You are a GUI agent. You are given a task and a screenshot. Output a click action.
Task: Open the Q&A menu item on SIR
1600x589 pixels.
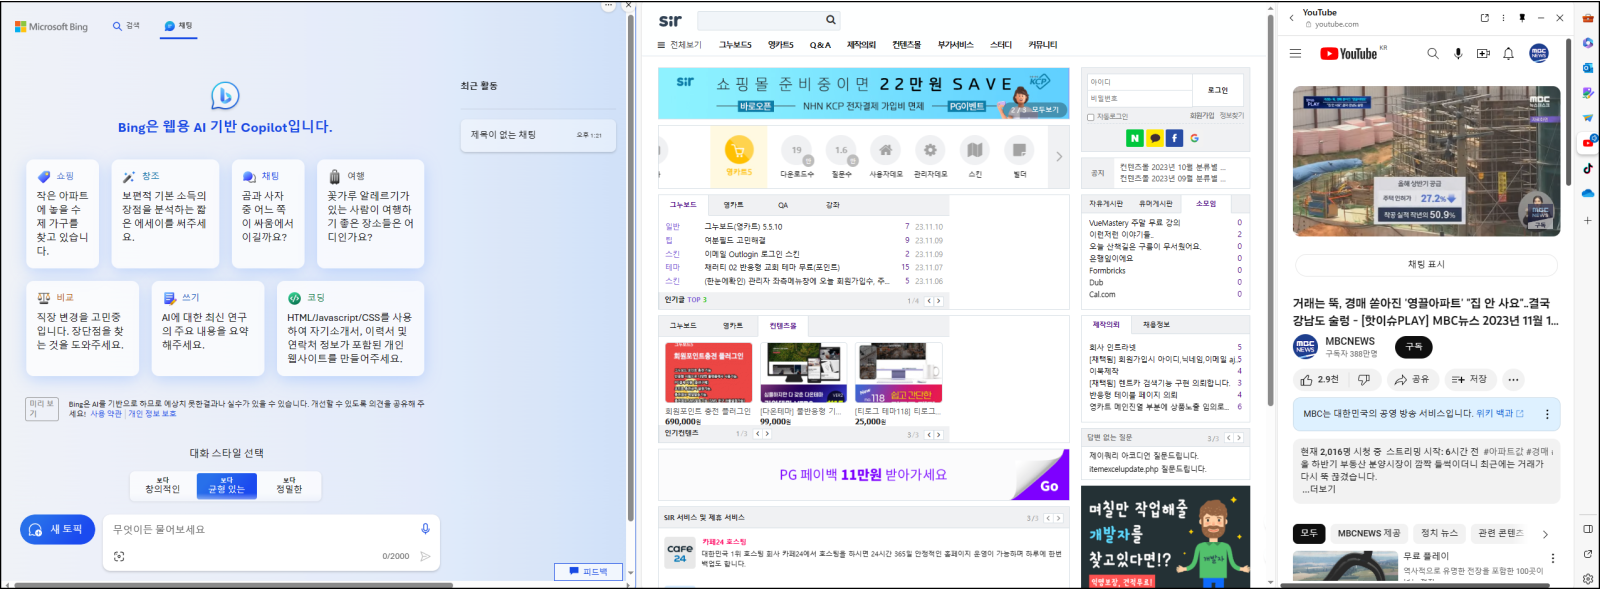point(820,45)
